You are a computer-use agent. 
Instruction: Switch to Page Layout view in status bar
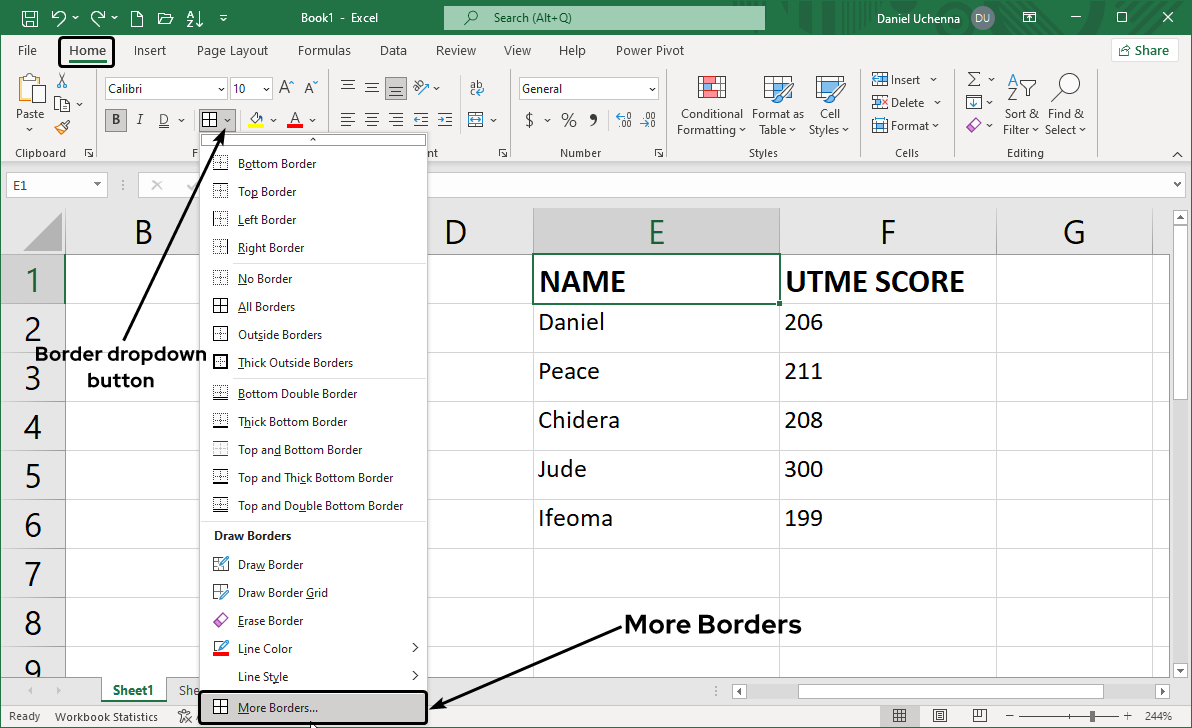[939, 716]
